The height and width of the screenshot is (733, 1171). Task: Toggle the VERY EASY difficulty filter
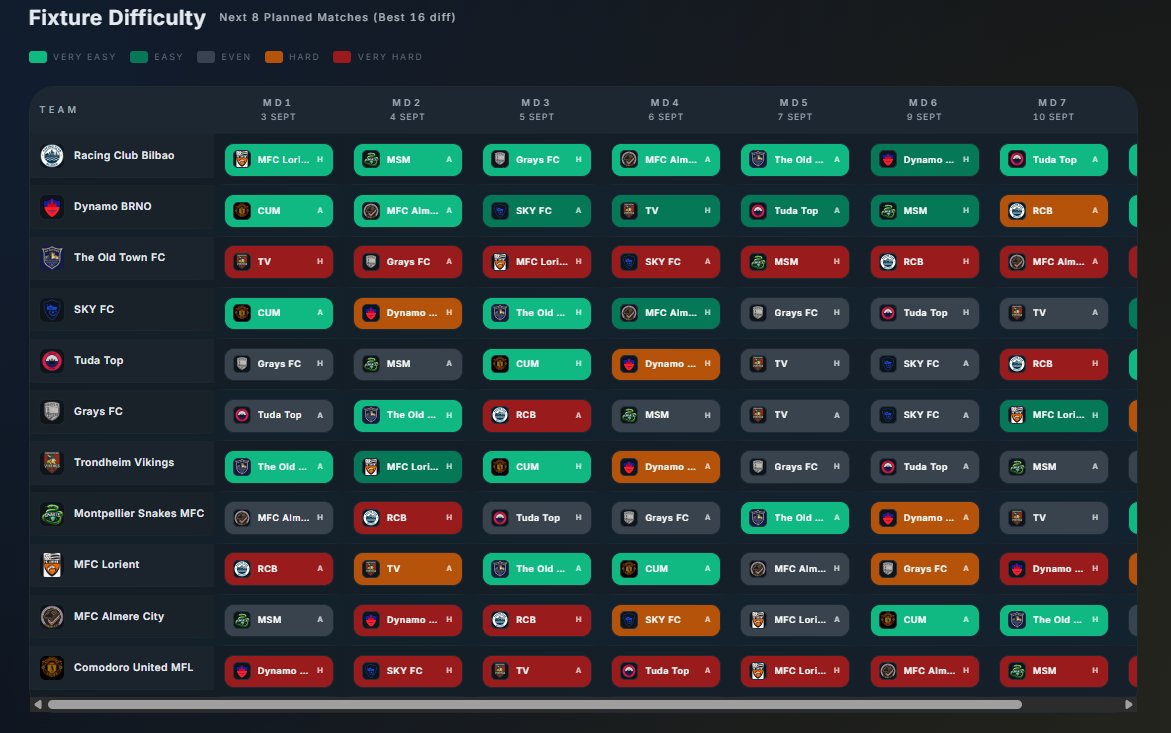39,57
